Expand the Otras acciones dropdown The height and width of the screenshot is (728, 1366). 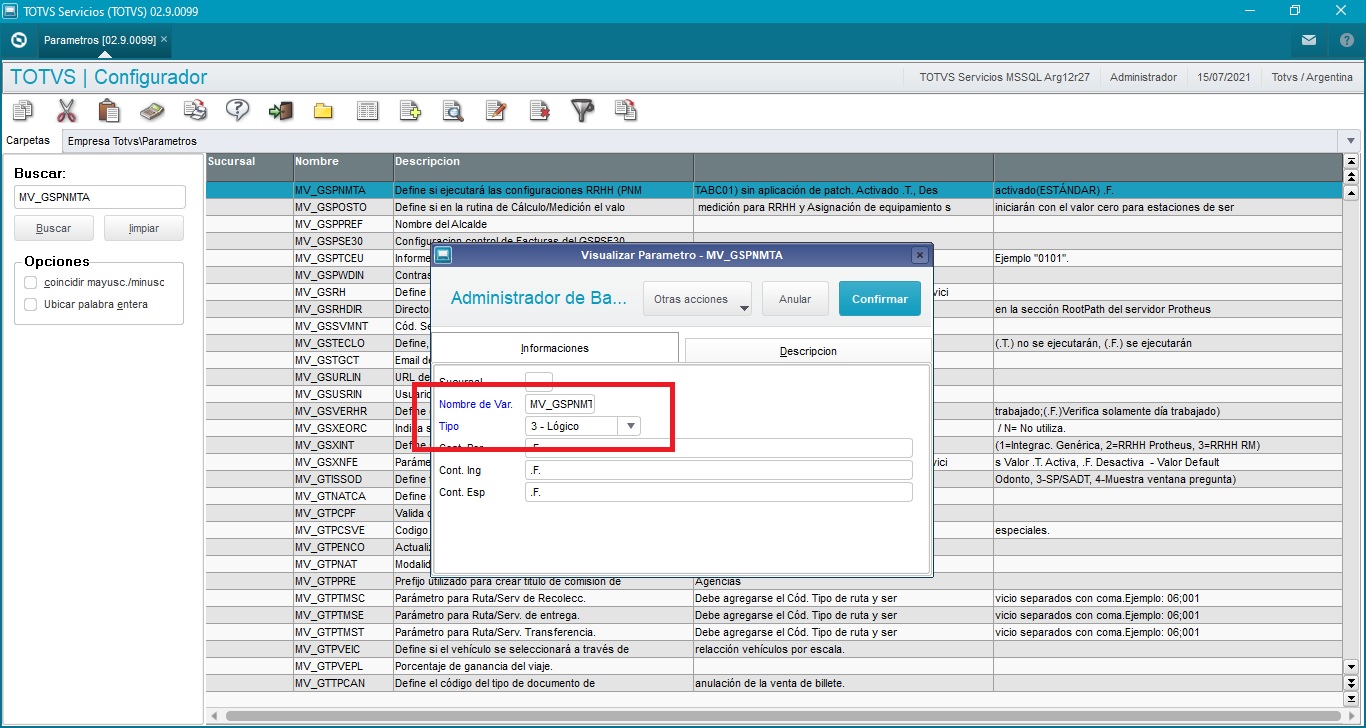pos(698,299)
